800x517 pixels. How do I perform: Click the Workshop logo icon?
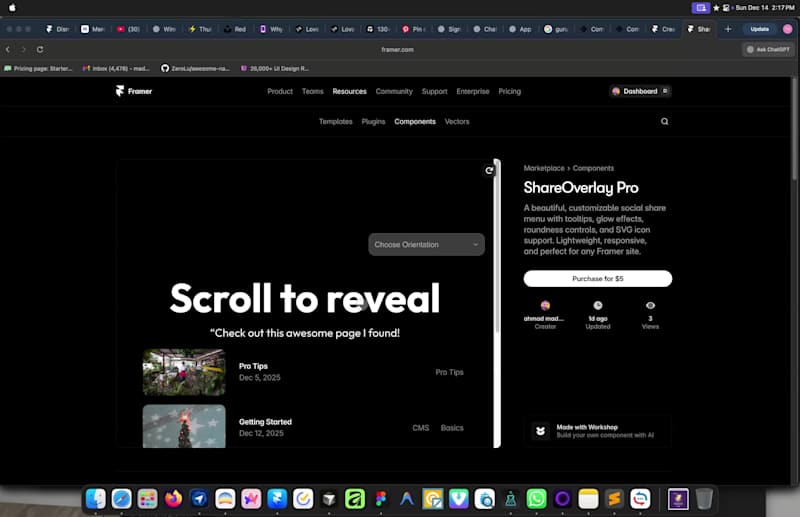[540, 431]
